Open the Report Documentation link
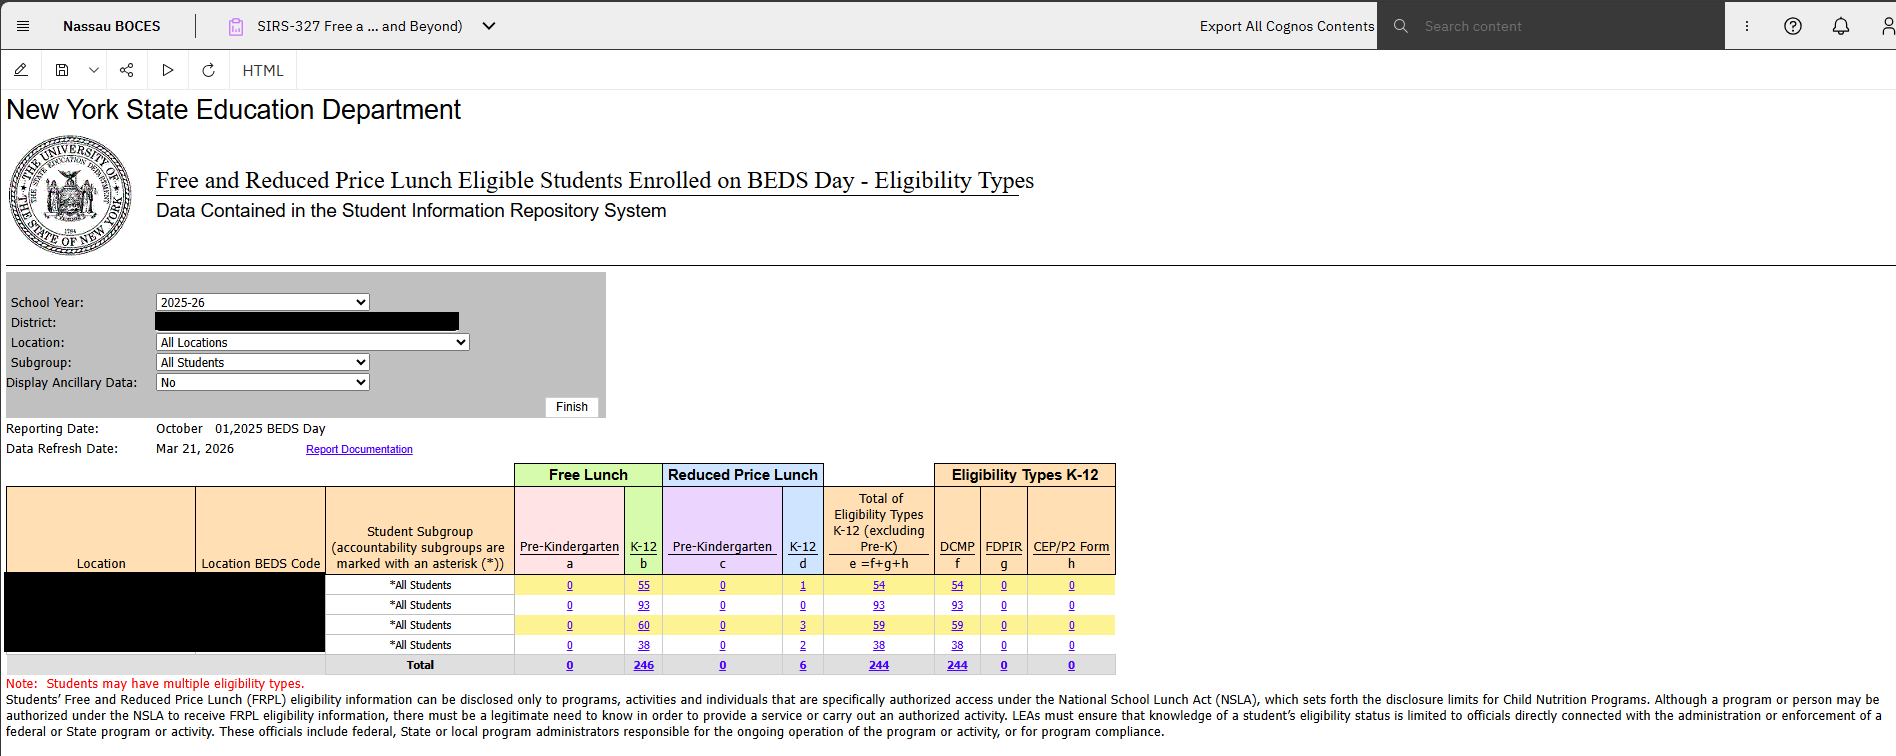This screenshot has width=1896, height=756. point(359,450)
